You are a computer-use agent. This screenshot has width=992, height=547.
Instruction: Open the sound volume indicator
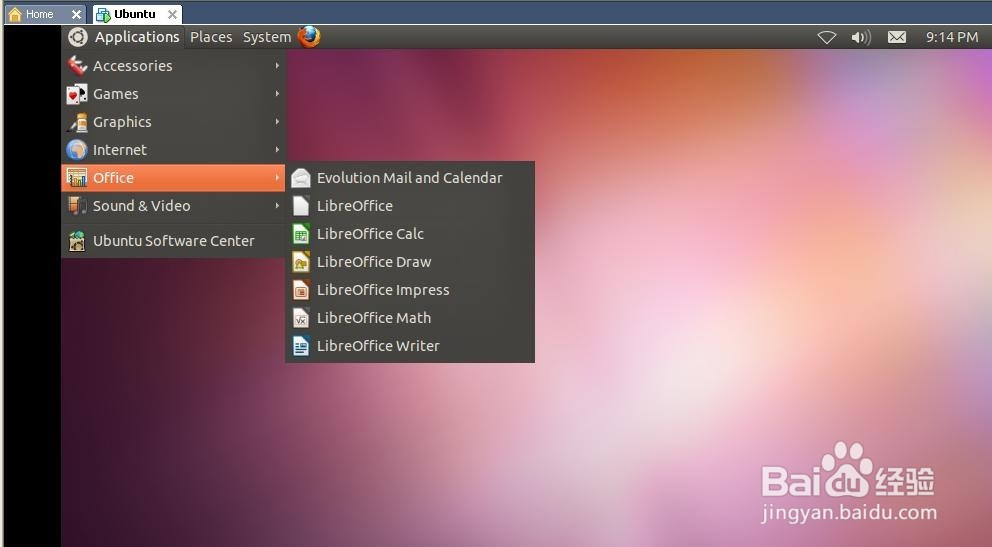[861, 37]
